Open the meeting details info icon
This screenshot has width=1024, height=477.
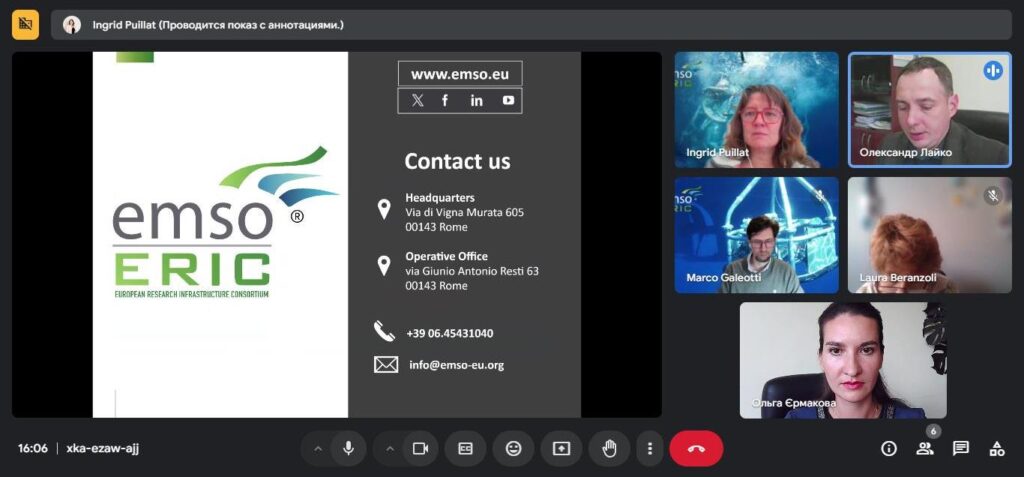click(888, 449)
